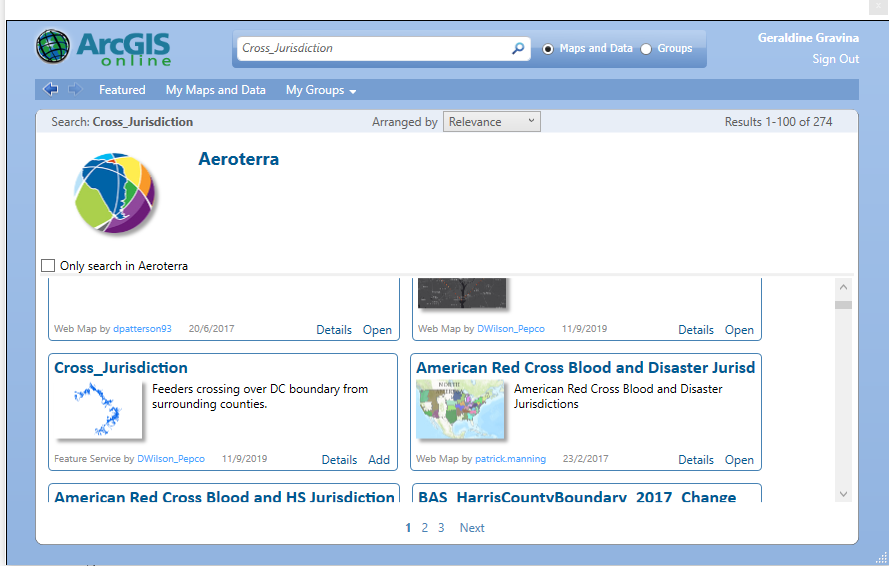
Task: Go to results page 3
Action: click(x=441, y=527)
